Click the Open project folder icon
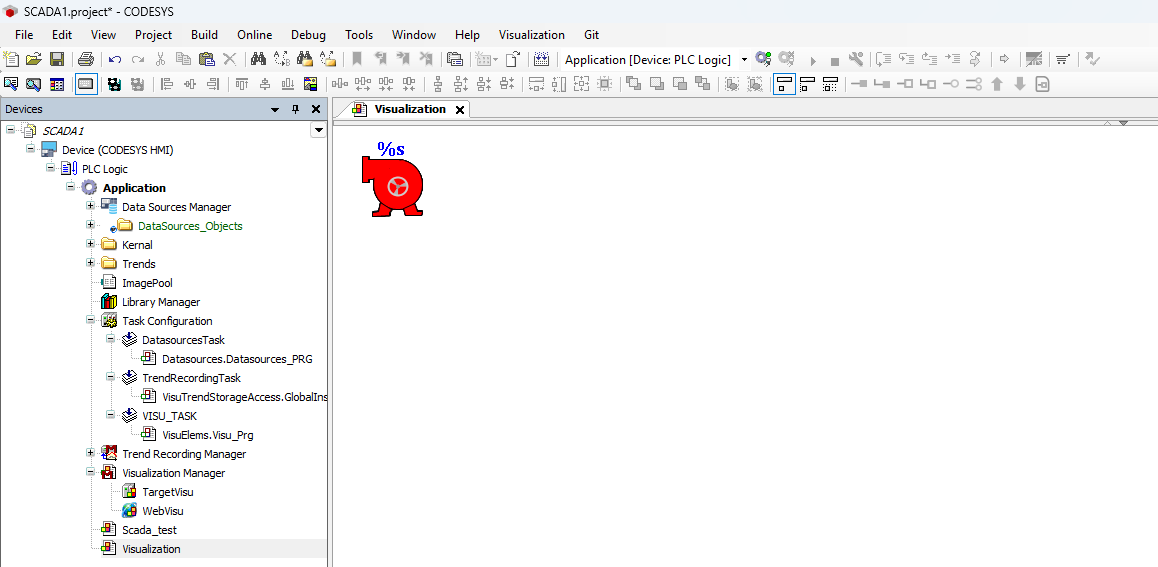The image size is (1158, 567). (x=34, y=59)
